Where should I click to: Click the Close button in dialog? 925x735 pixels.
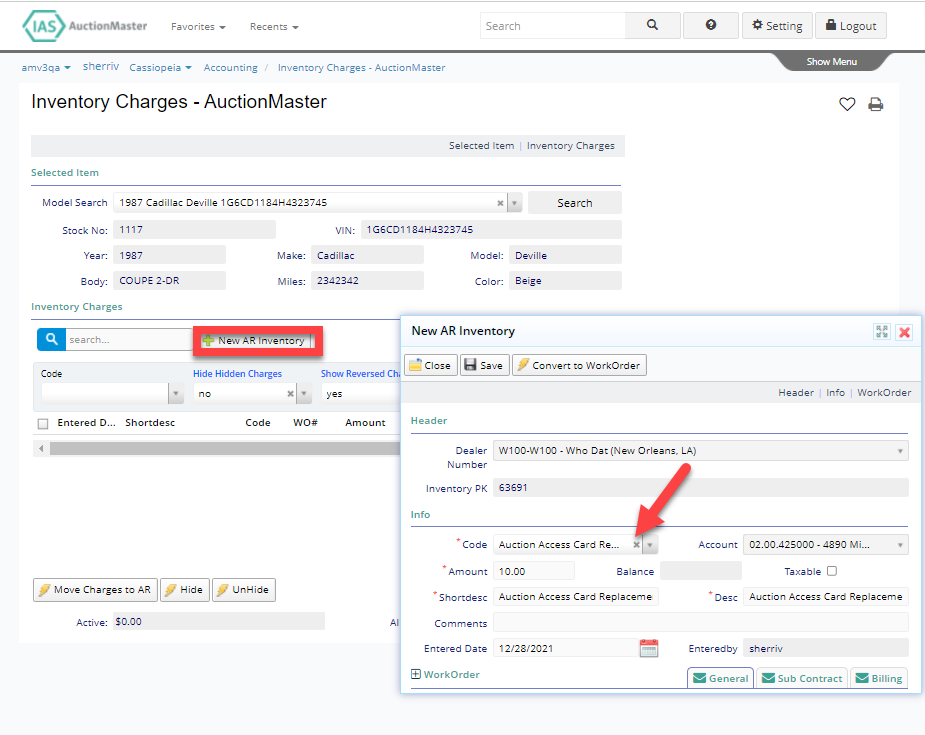click(431, 365)
